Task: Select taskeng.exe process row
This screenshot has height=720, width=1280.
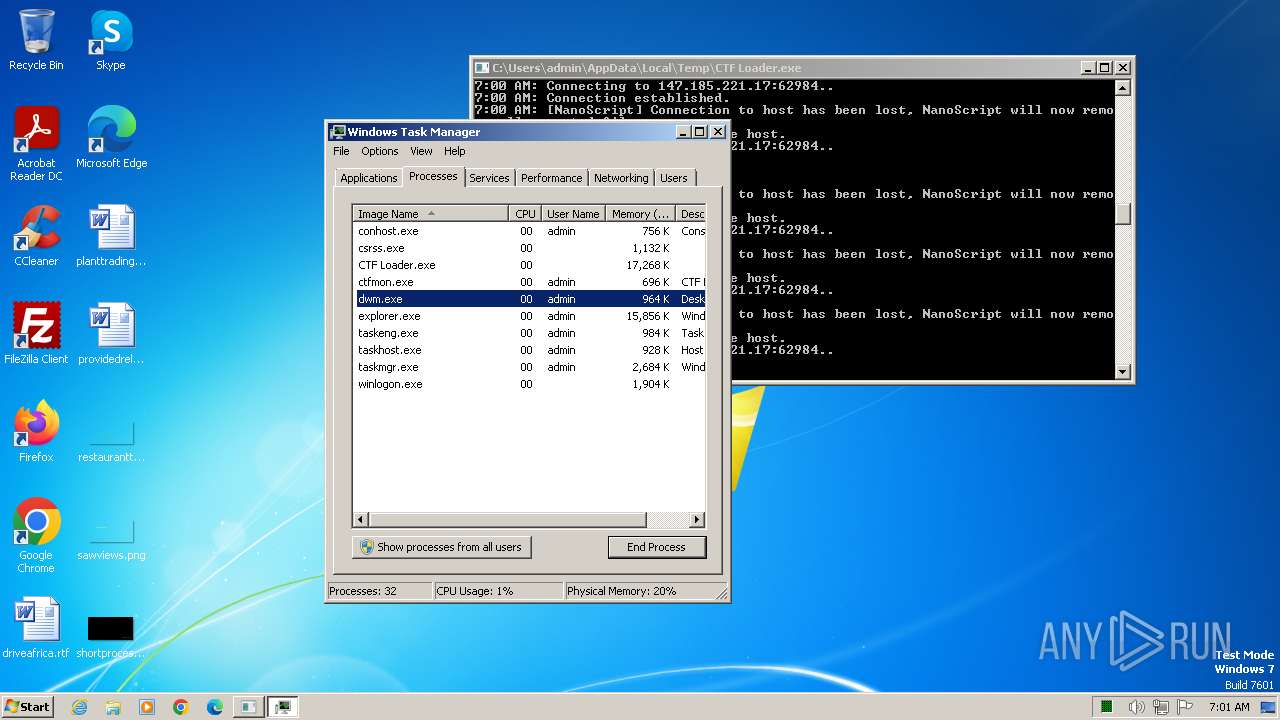Action: [x=530, y=333]
